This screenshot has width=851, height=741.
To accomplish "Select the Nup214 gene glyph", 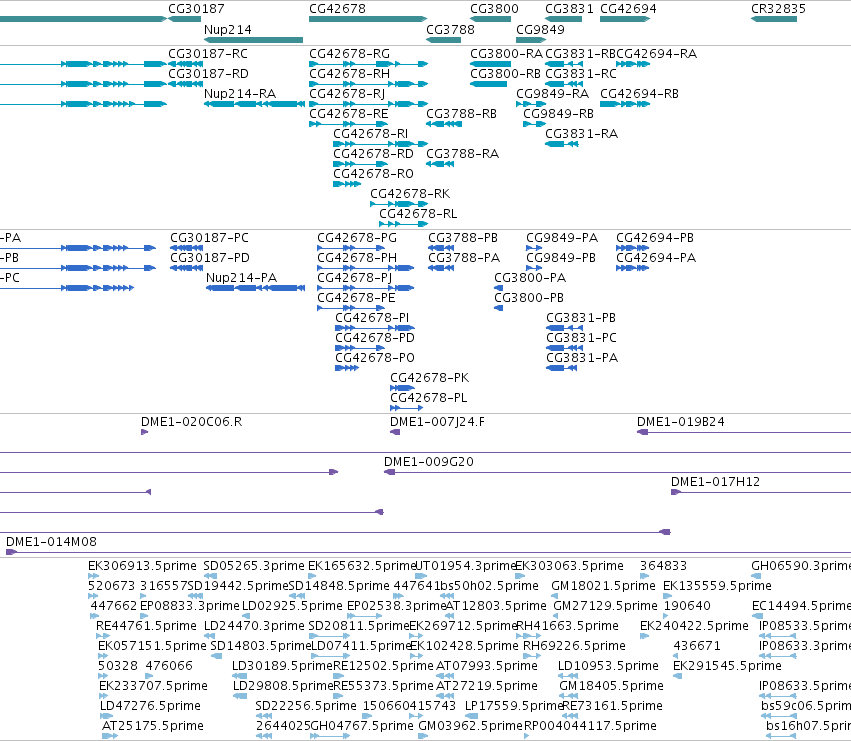I will tap(253, 40).
